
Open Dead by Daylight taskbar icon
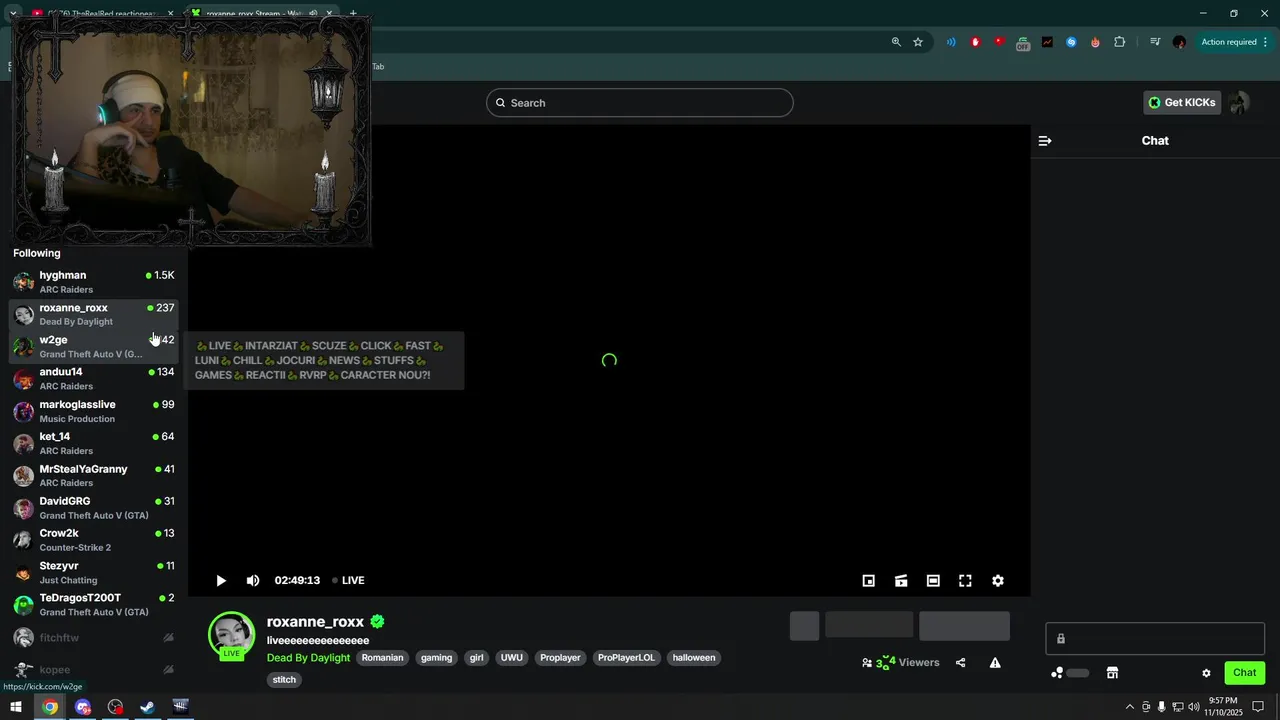tap(180, 707)
